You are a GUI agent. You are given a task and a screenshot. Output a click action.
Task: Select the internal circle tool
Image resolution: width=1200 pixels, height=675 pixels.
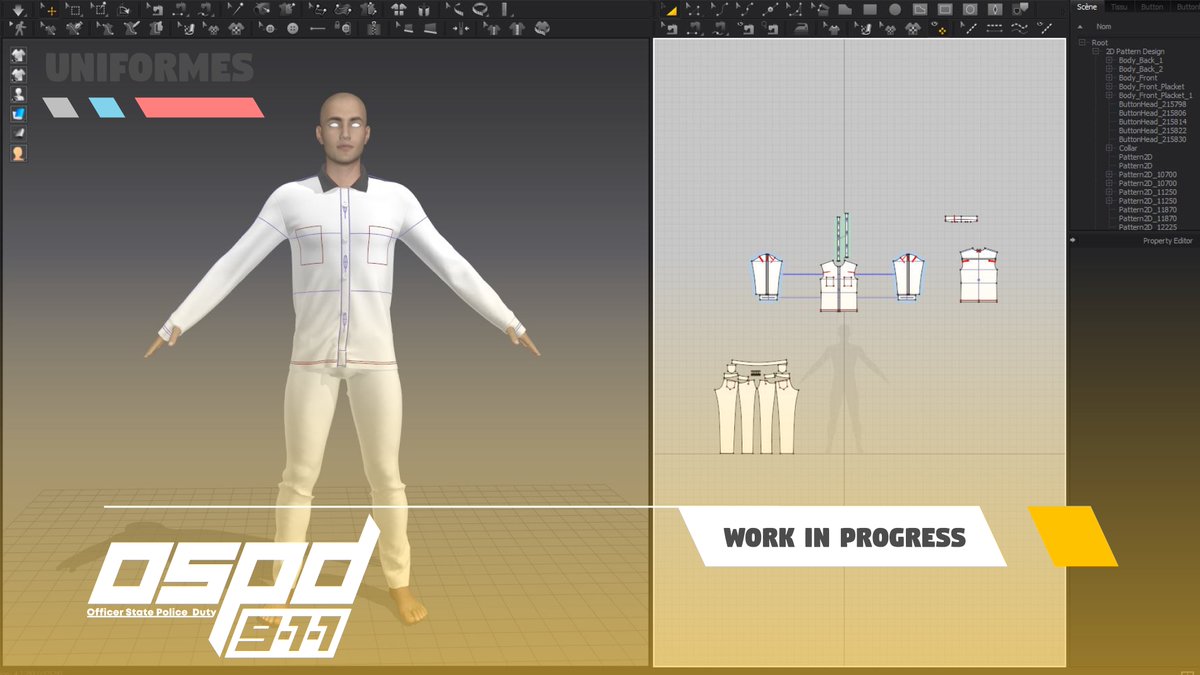970,9
